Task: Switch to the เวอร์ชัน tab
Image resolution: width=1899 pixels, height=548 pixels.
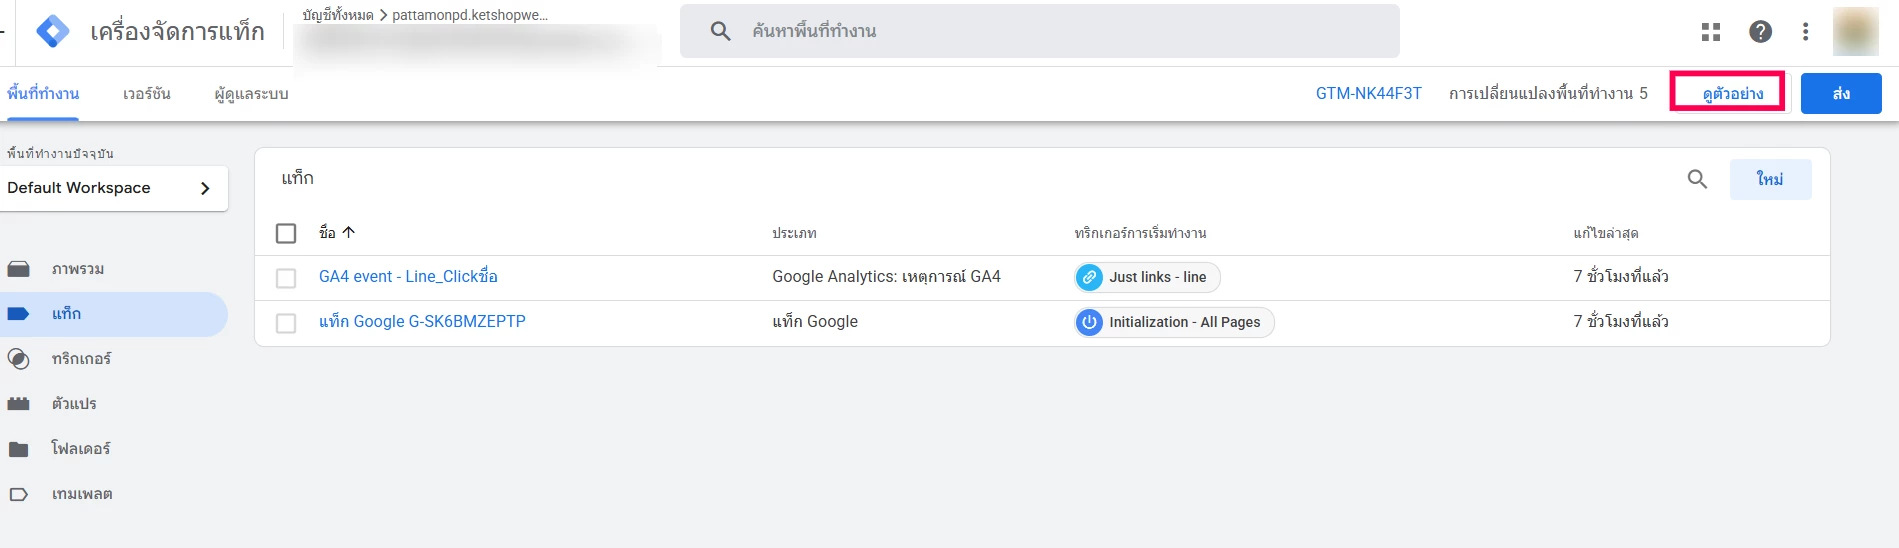Action: [147, 94]
